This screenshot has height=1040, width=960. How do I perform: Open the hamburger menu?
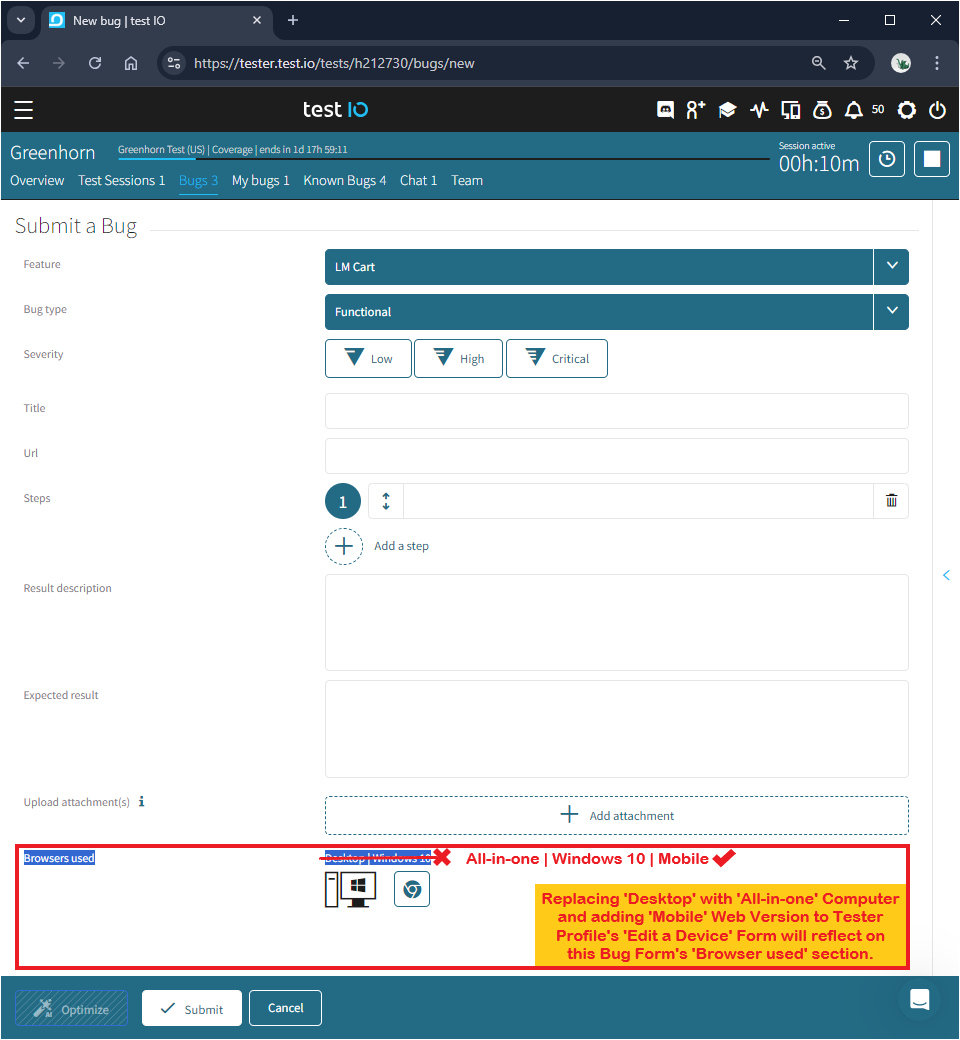click(23, 109)
